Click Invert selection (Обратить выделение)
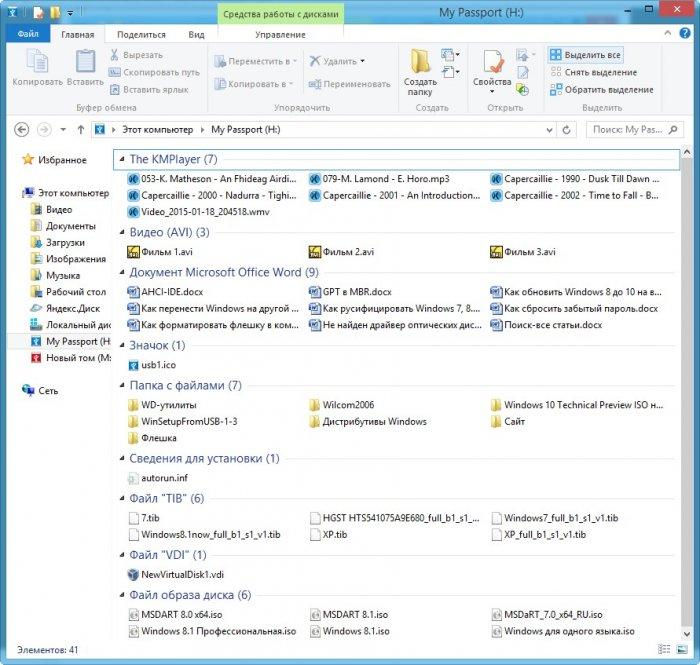The width and height of the screenshot is (700, 665). pyautogui.click(x=601, y=89)
